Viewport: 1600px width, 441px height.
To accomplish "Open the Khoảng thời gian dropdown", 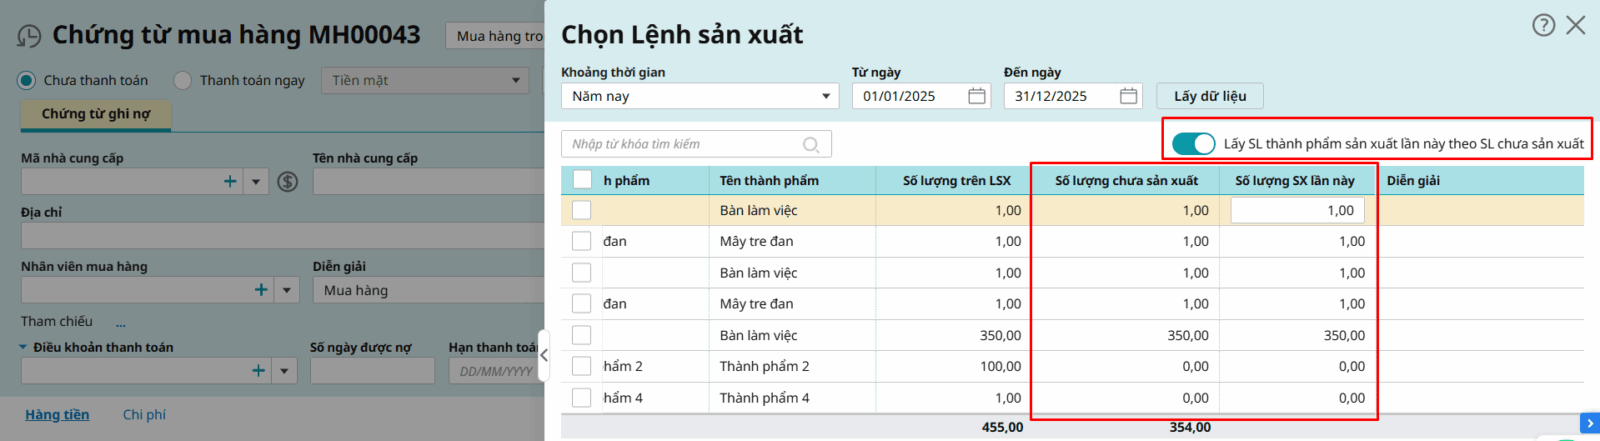I will (x=699, y=96).
